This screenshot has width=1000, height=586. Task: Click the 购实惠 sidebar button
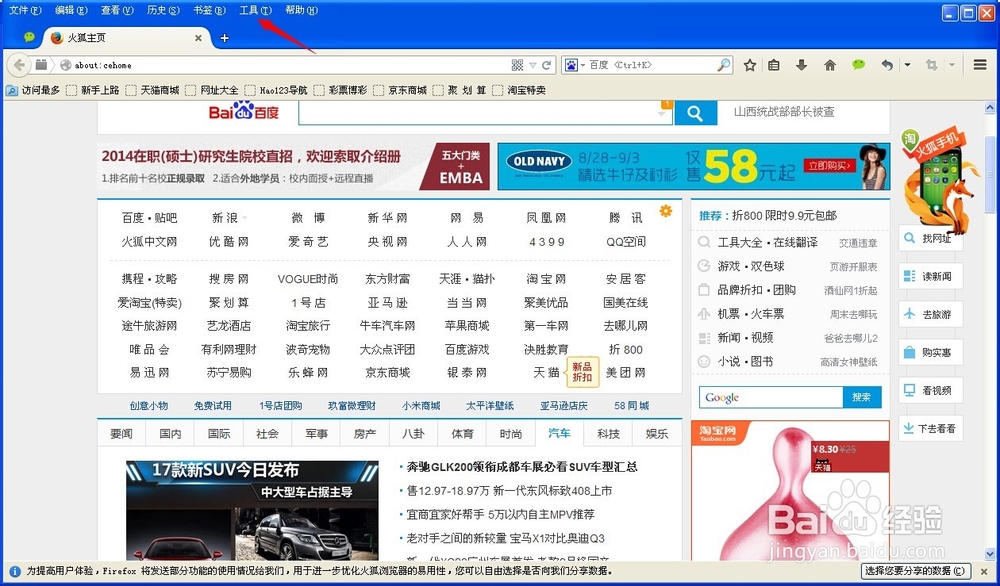[930, 352]
